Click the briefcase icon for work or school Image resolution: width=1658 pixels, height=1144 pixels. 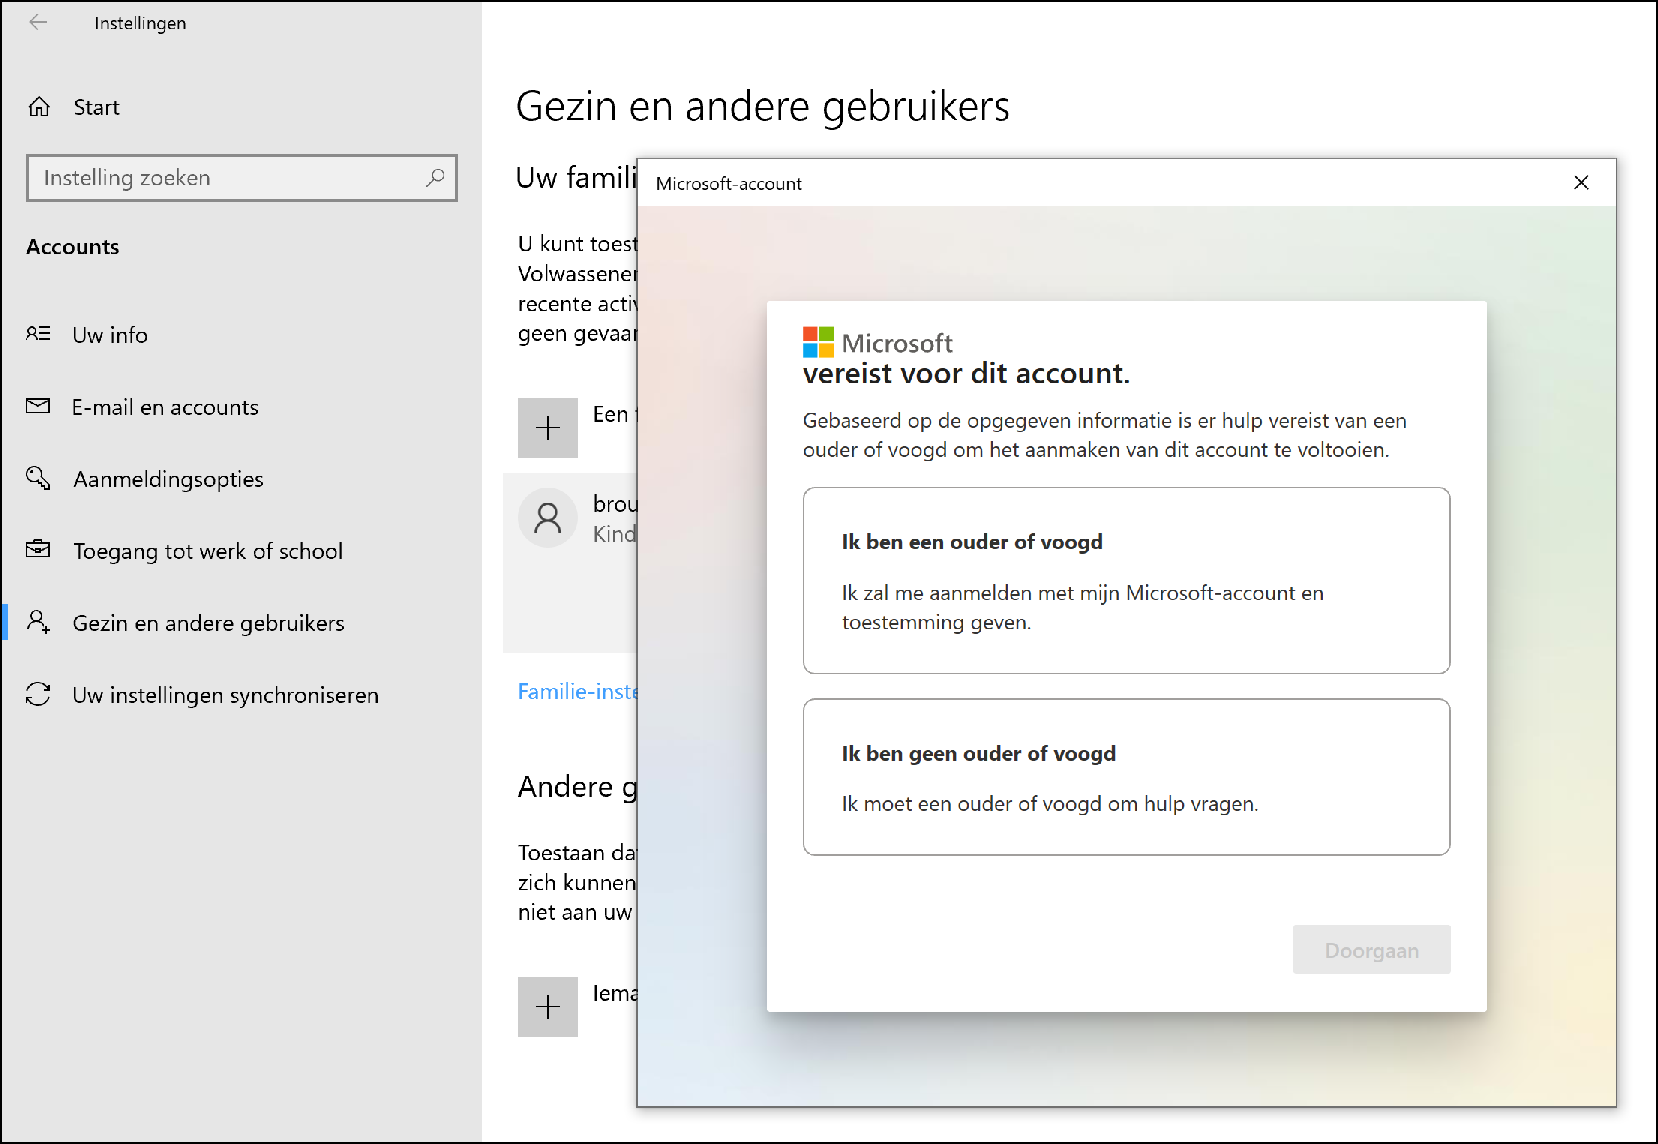[x=38, y=549]
